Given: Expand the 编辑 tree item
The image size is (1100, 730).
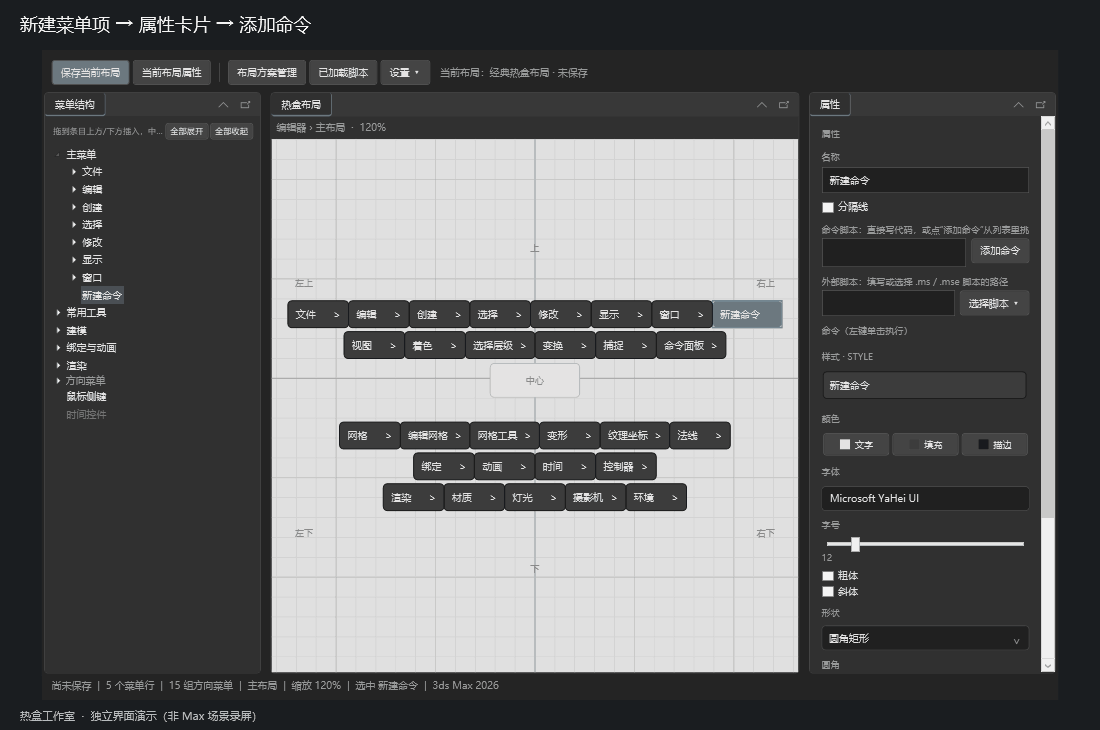Looking at the screenshot, I should click(x=74, y=189).
